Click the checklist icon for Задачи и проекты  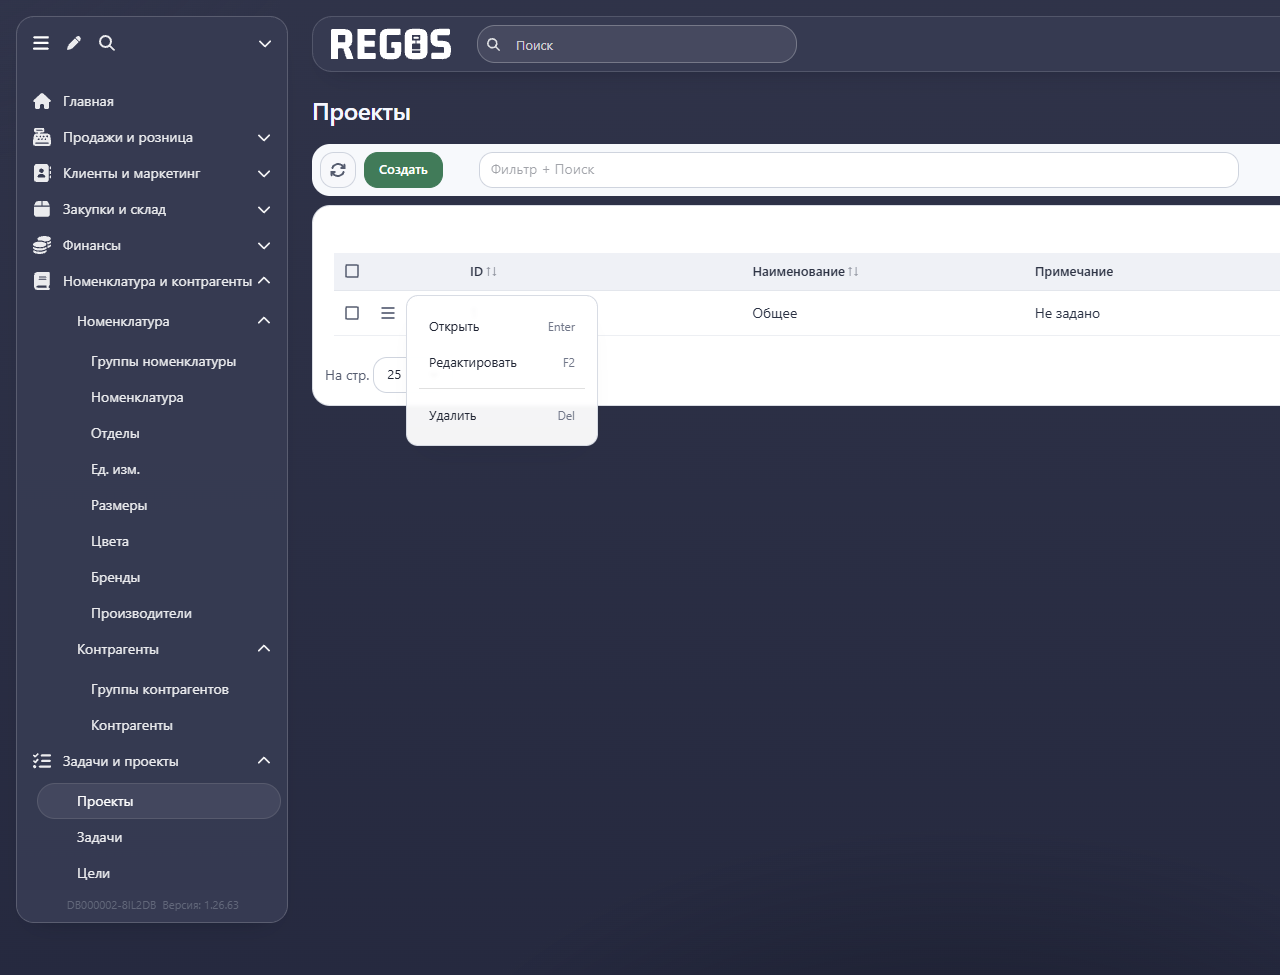tap(42, 761)
